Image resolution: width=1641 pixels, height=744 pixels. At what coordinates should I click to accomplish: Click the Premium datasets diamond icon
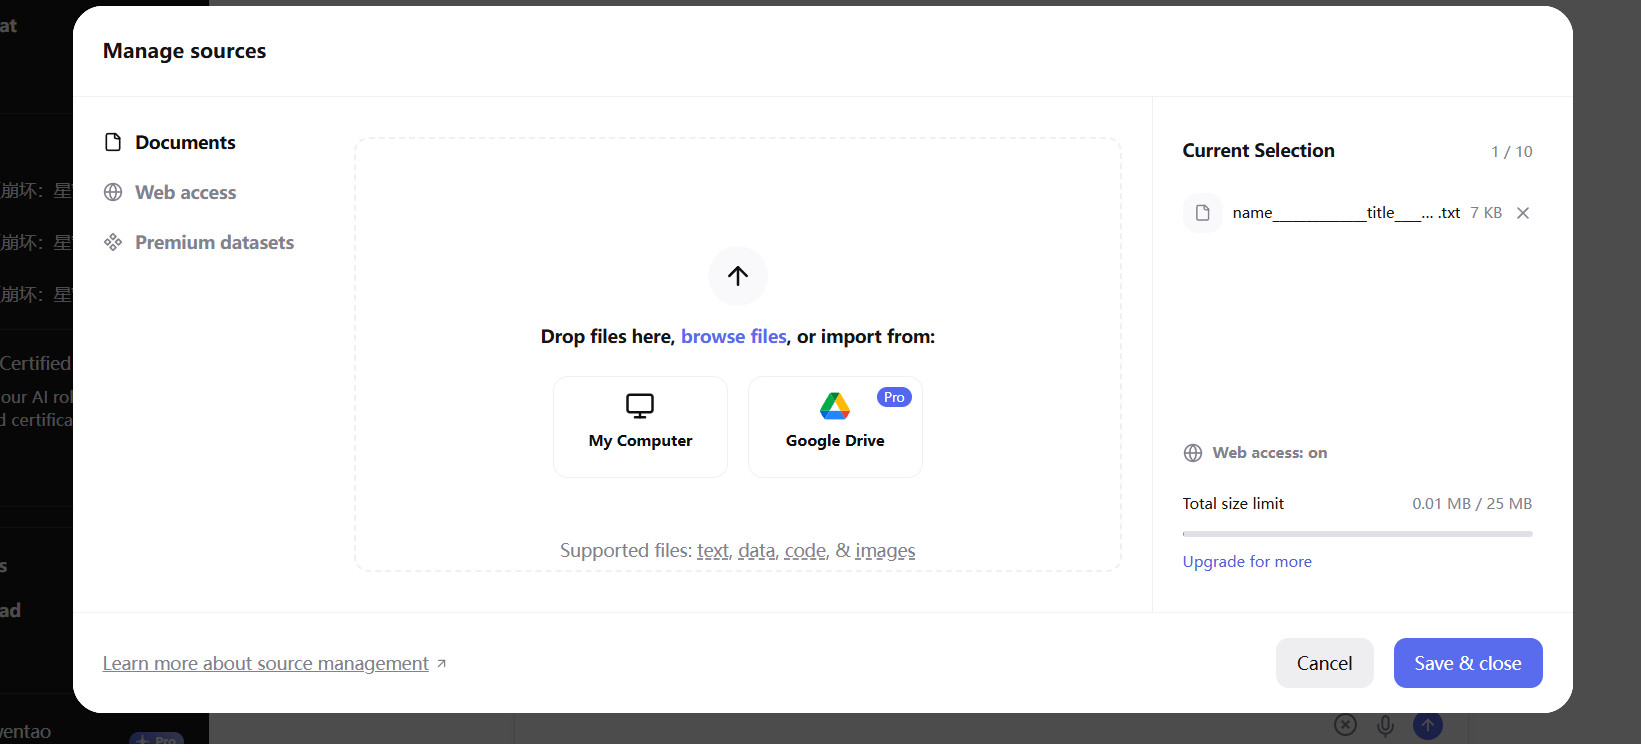tap(113, 242)
